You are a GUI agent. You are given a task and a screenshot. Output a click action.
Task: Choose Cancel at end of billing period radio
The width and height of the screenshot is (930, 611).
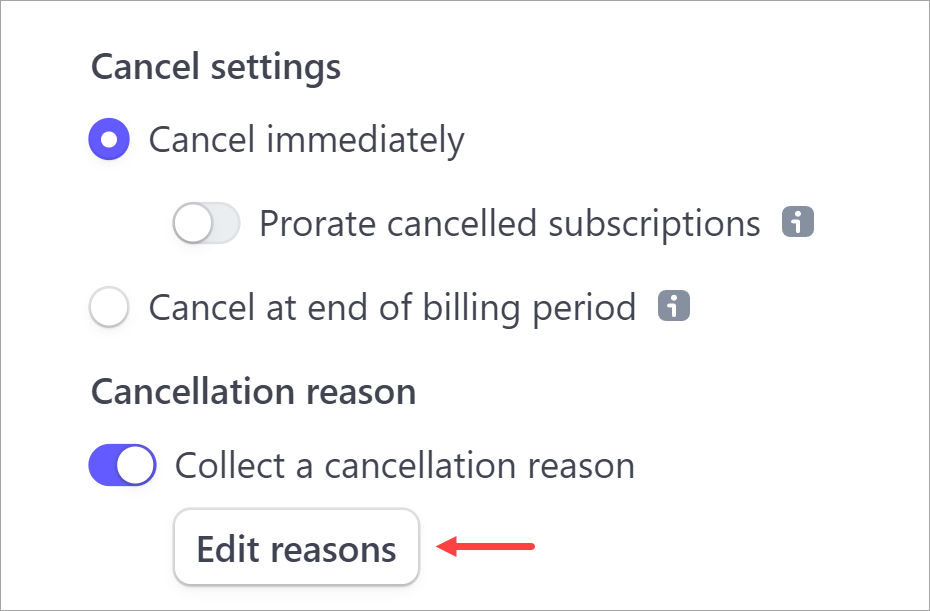click(109, 307)
